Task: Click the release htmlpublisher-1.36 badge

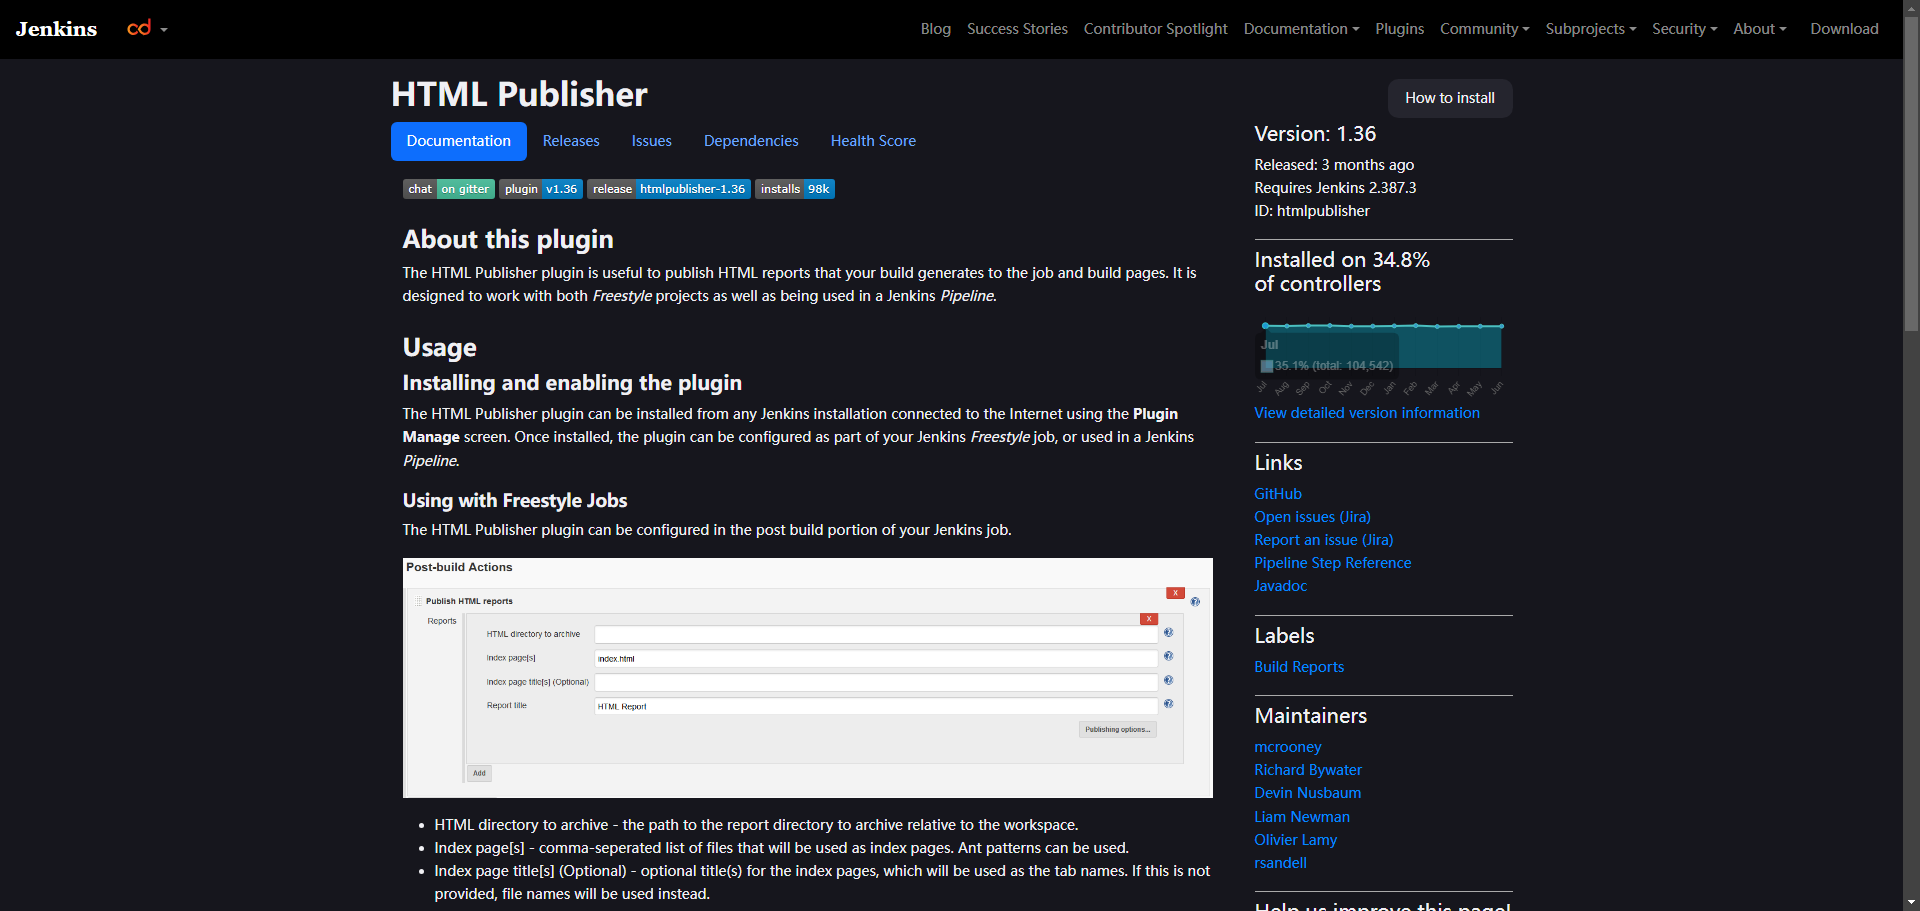Action: tap(669, 189)
